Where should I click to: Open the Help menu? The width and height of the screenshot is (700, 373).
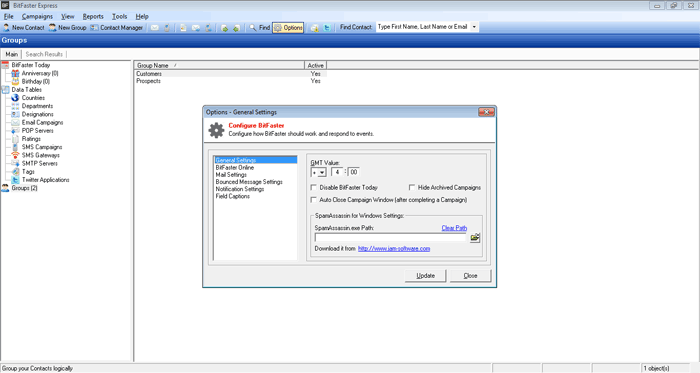point(142,17)
